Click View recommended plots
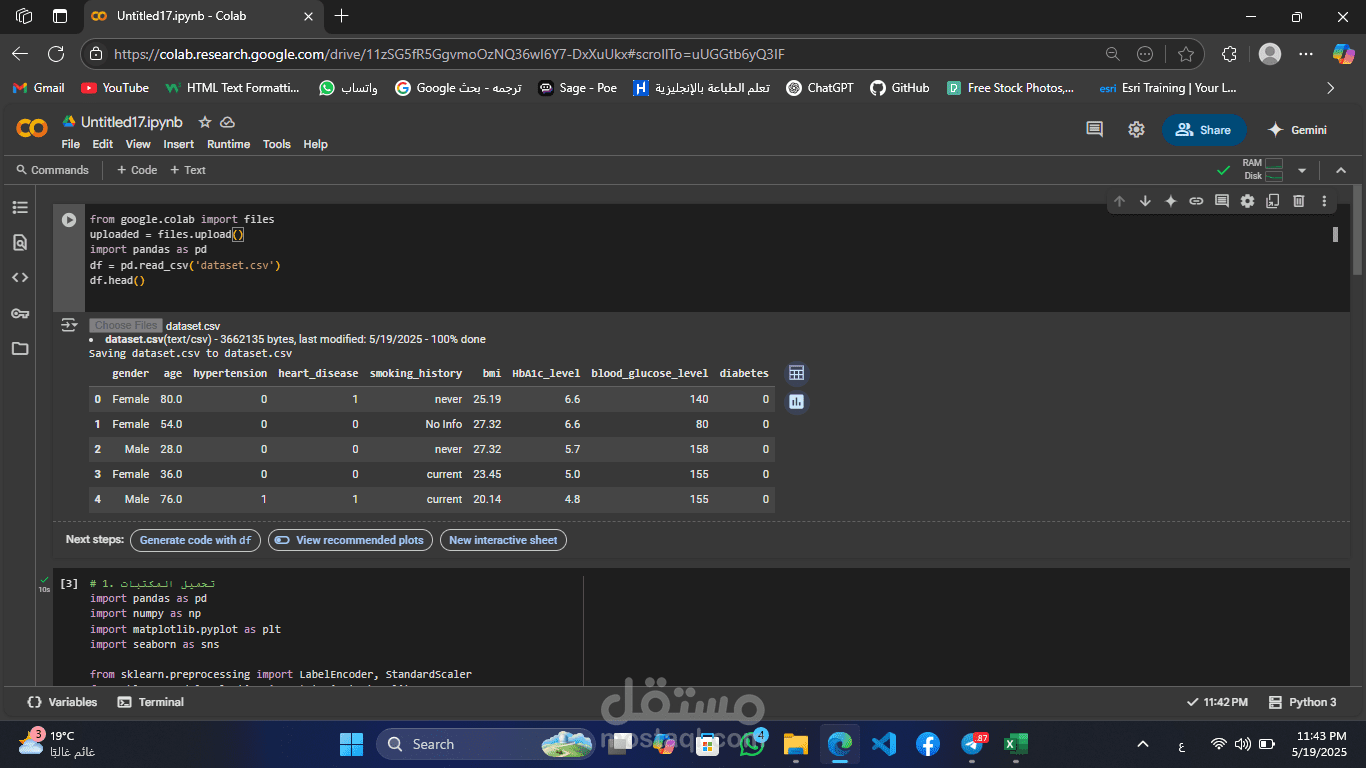The image size is (1366, 768). click(350, 540)
